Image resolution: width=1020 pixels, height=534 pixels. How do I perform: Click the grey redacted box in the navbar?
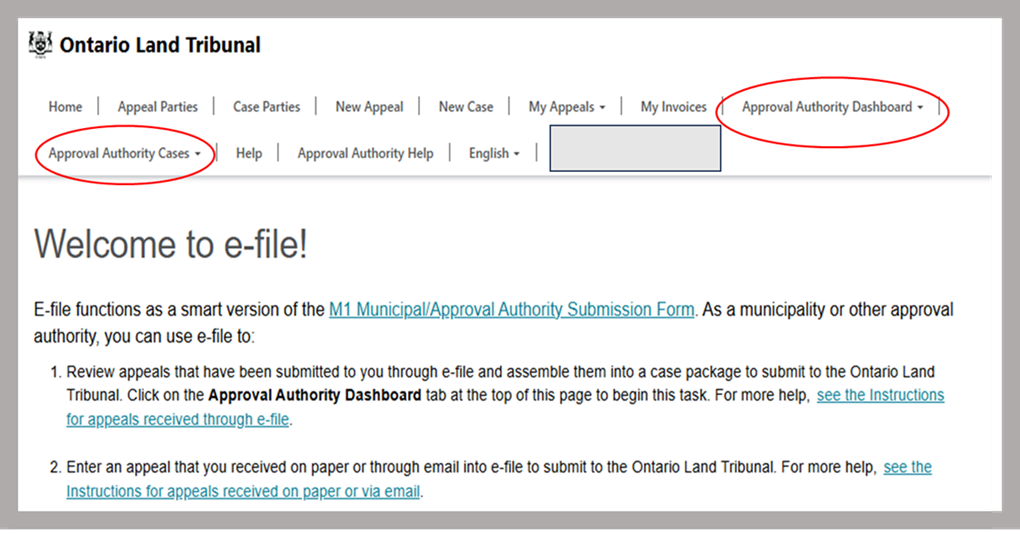(x=635, y=148)
